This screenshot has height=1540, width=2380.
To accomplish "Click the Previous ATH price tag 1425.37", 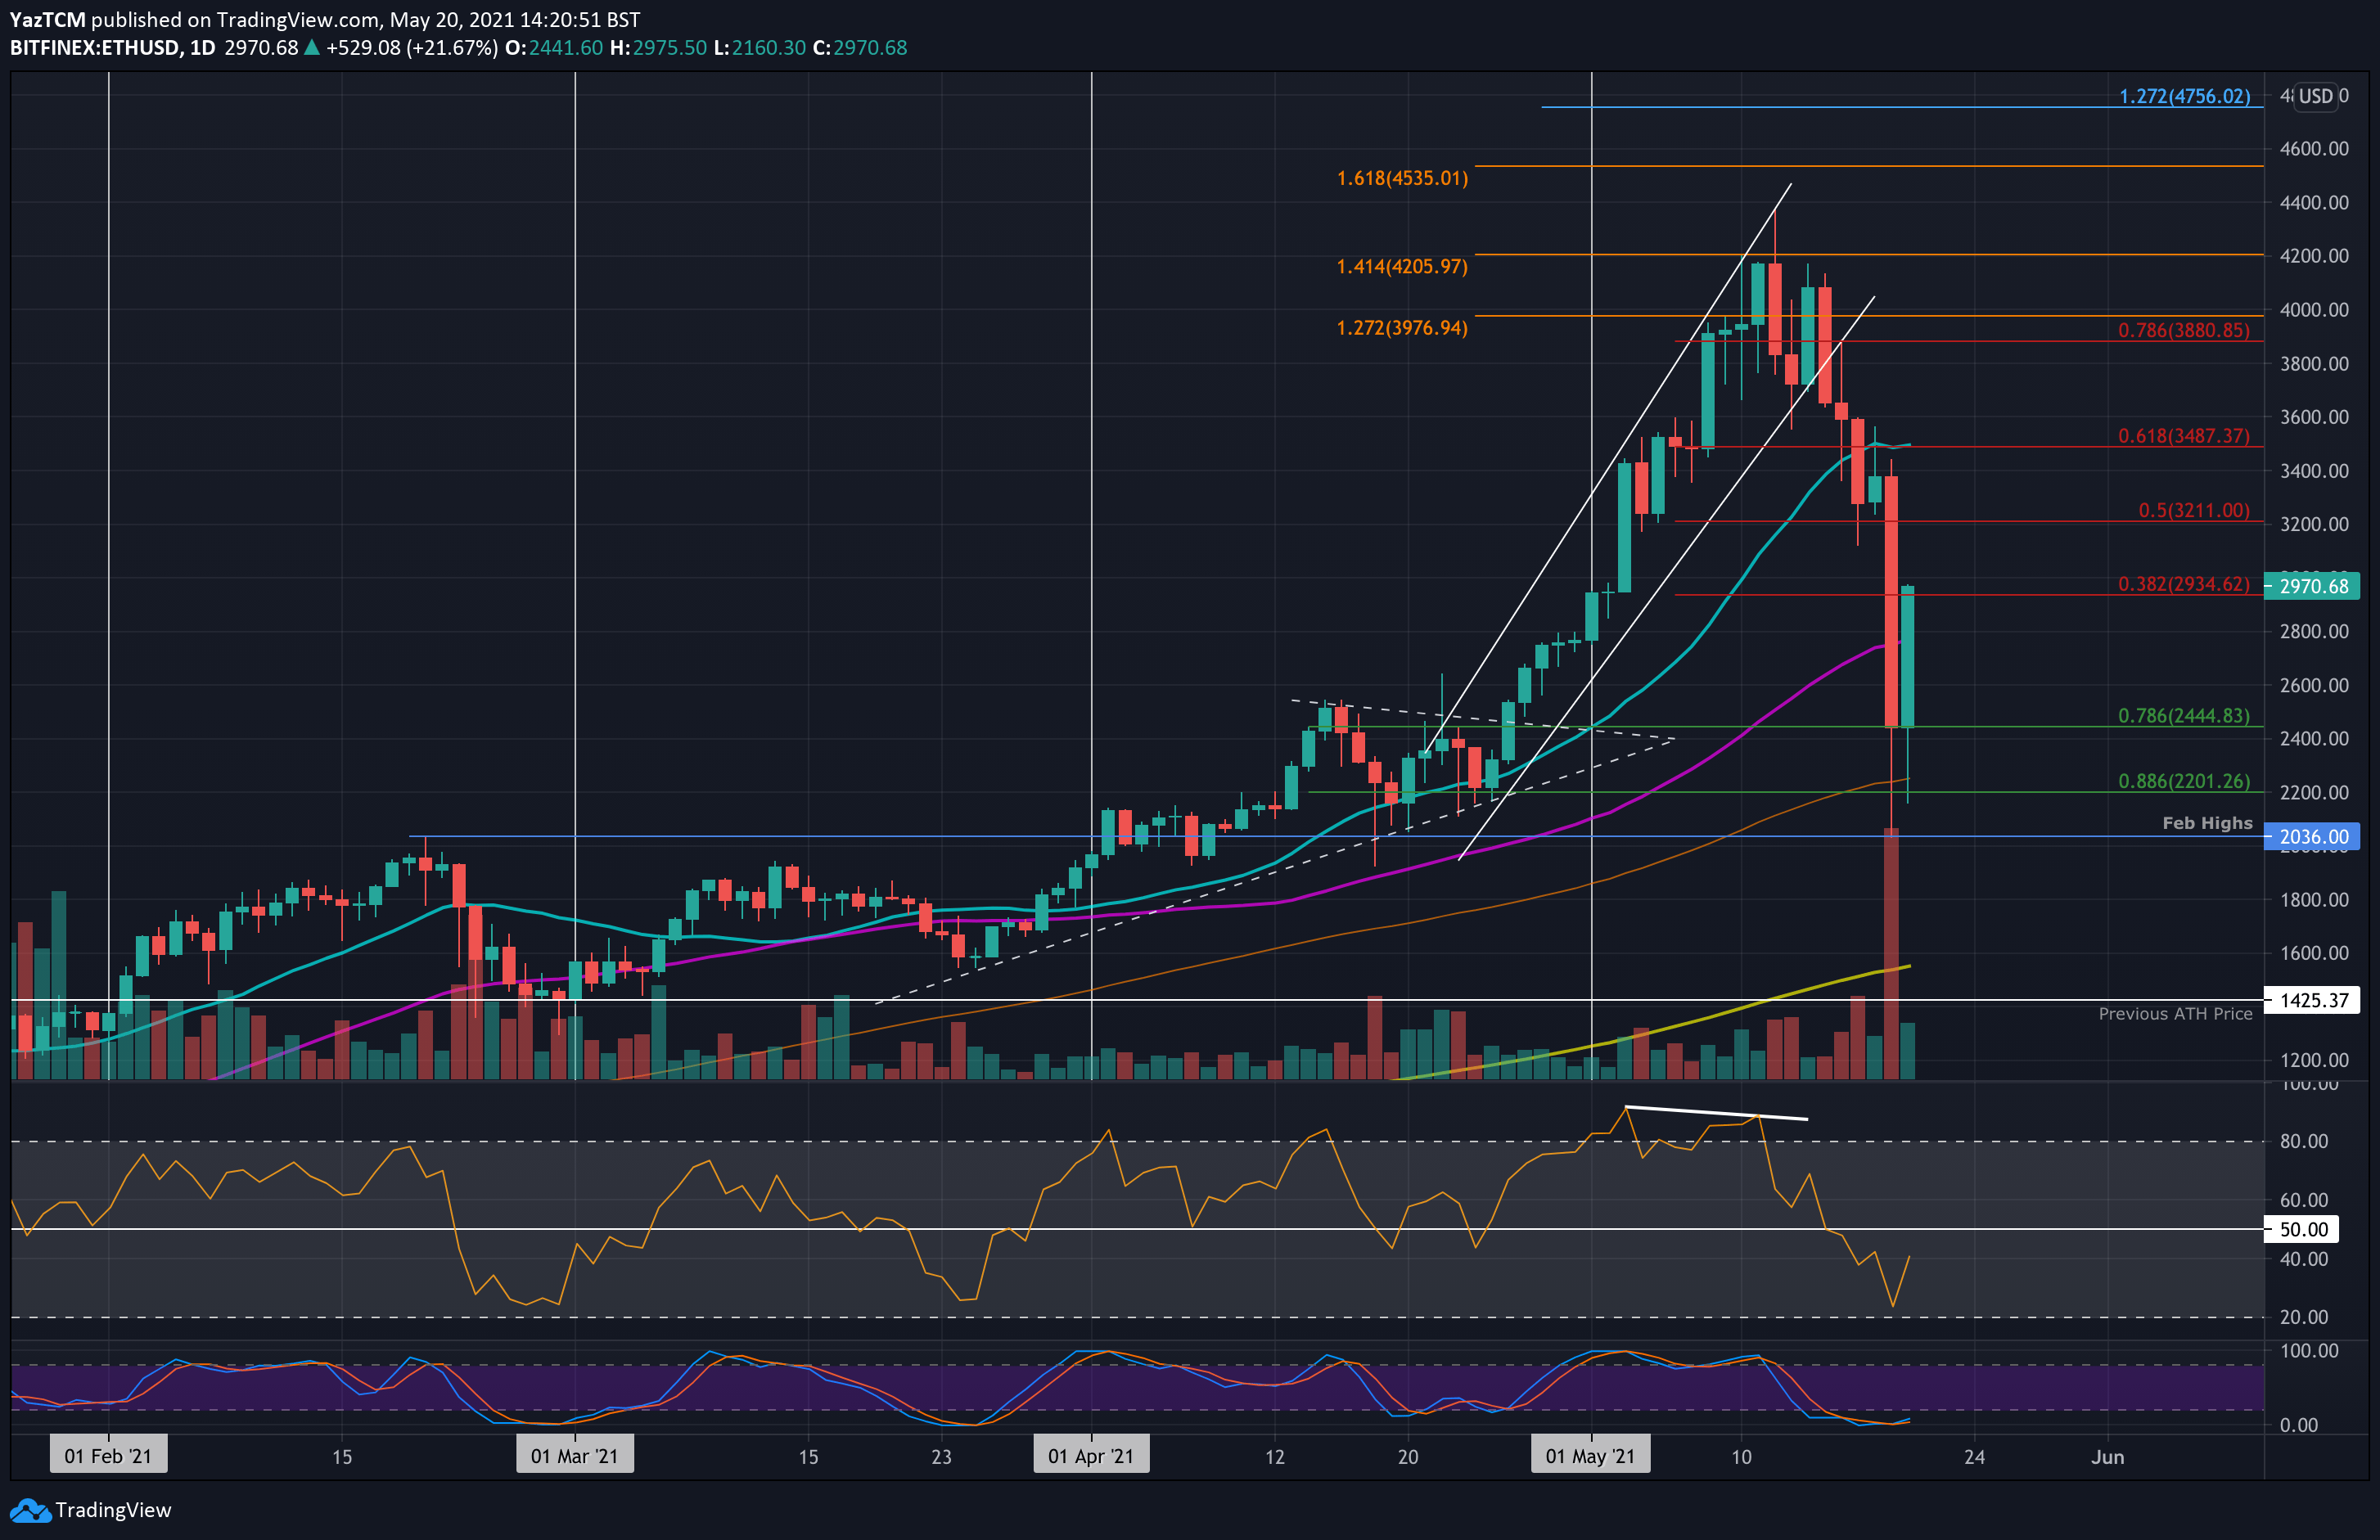I will point(2312,1000).
